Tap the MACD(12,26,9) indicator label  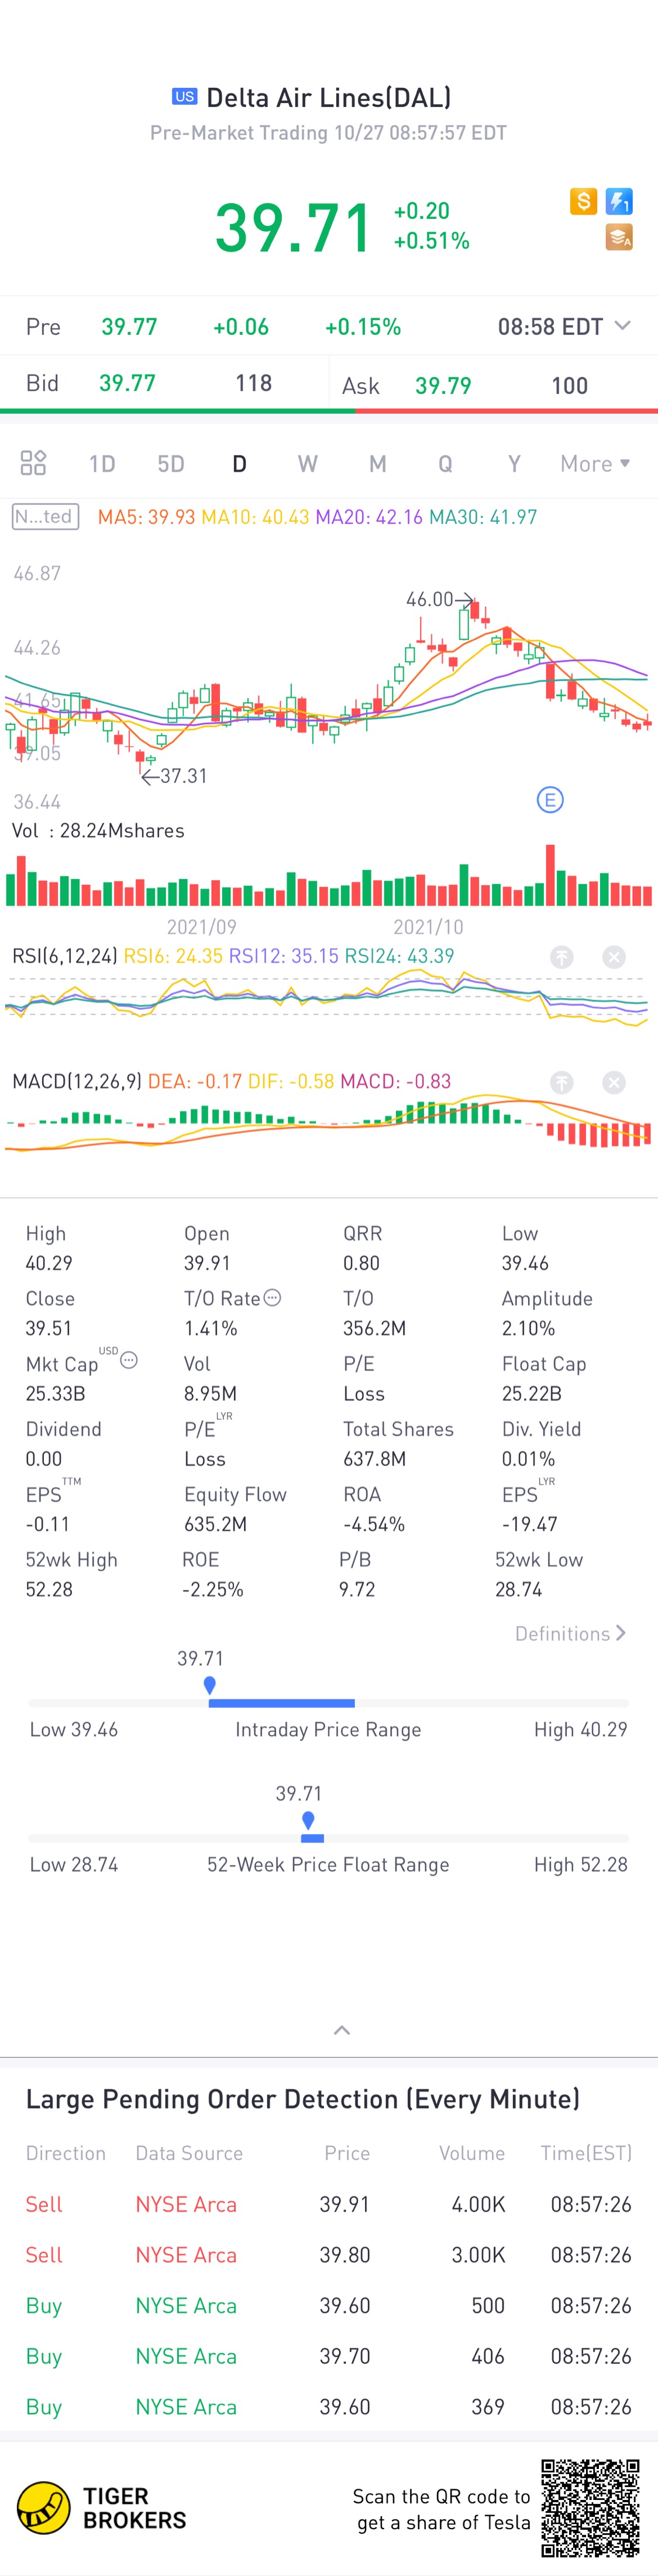[x=77, y=1081]
